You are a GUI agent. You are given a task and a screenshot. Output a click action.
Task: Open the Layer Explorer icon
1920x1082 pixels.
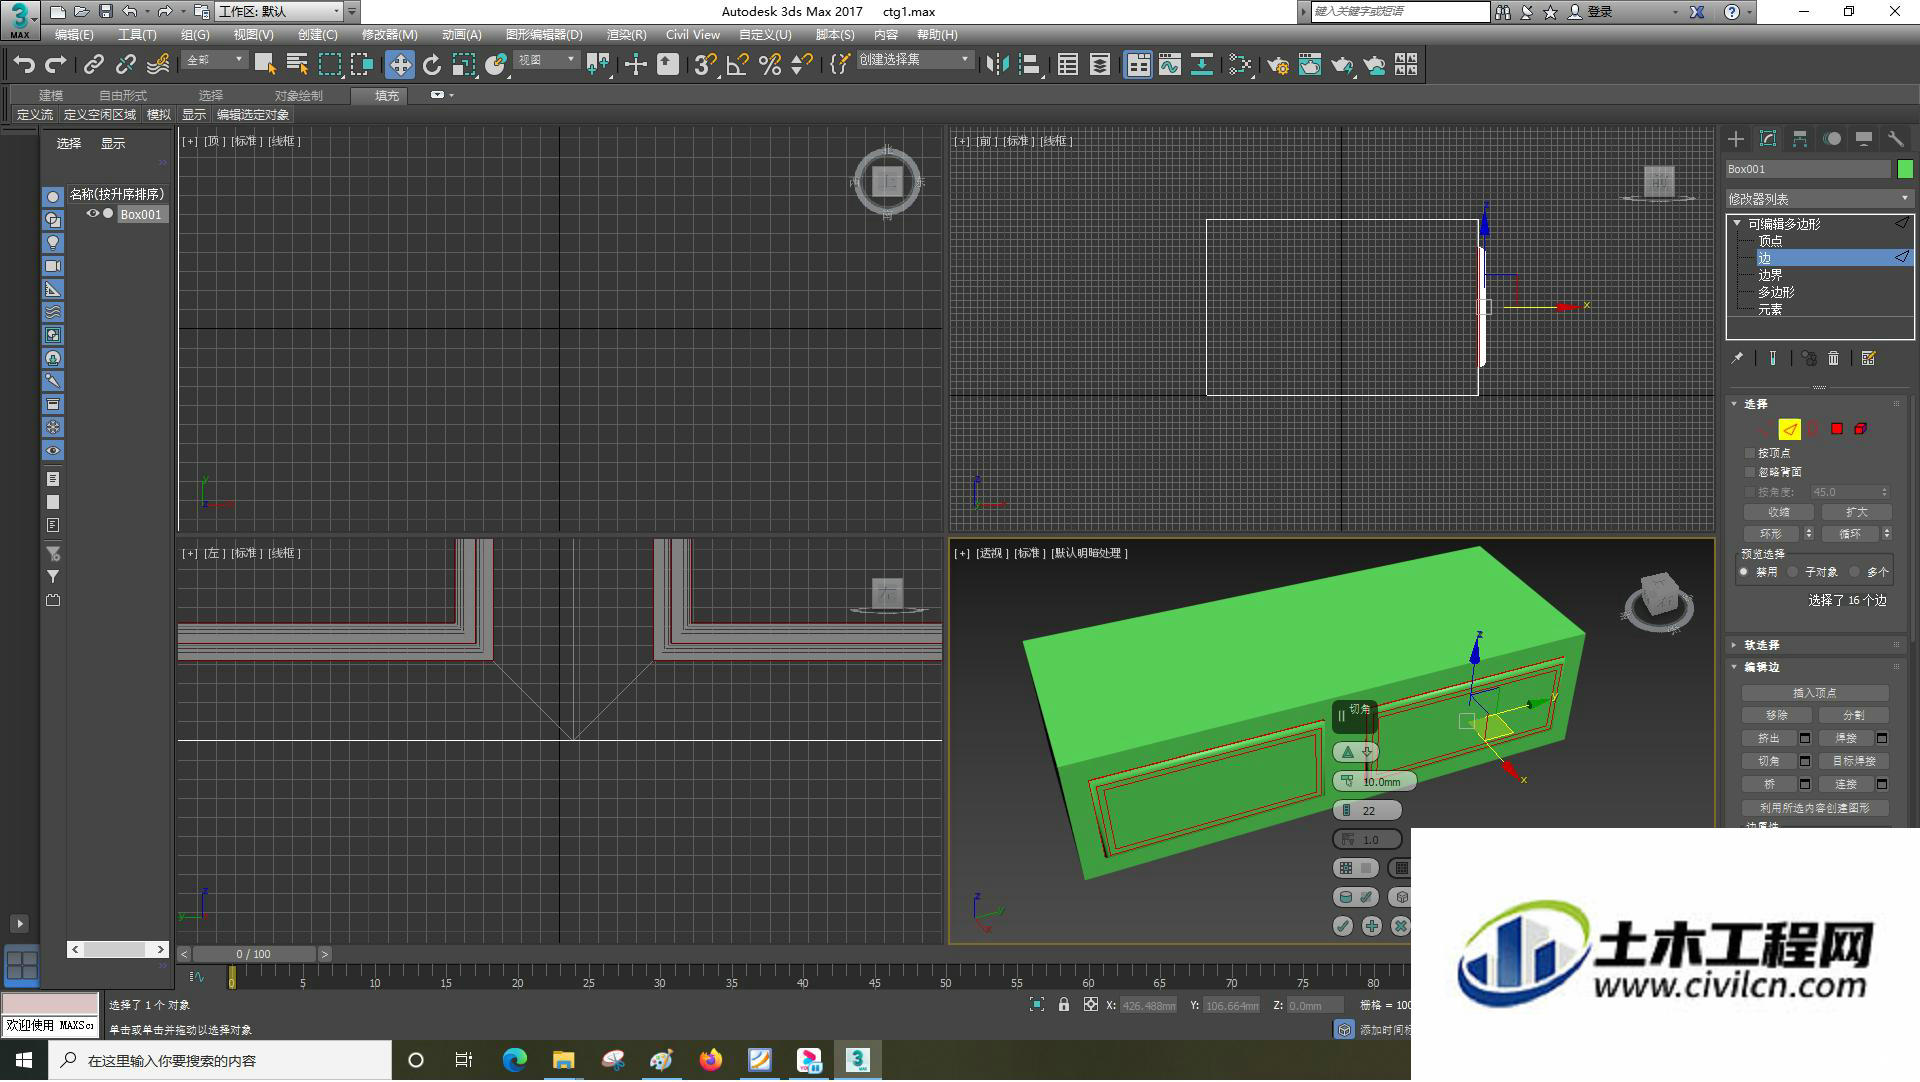tap(1100, 65)
